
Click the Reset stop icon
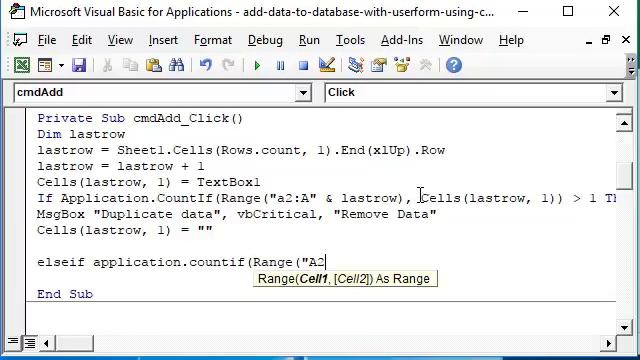(303, 65)
